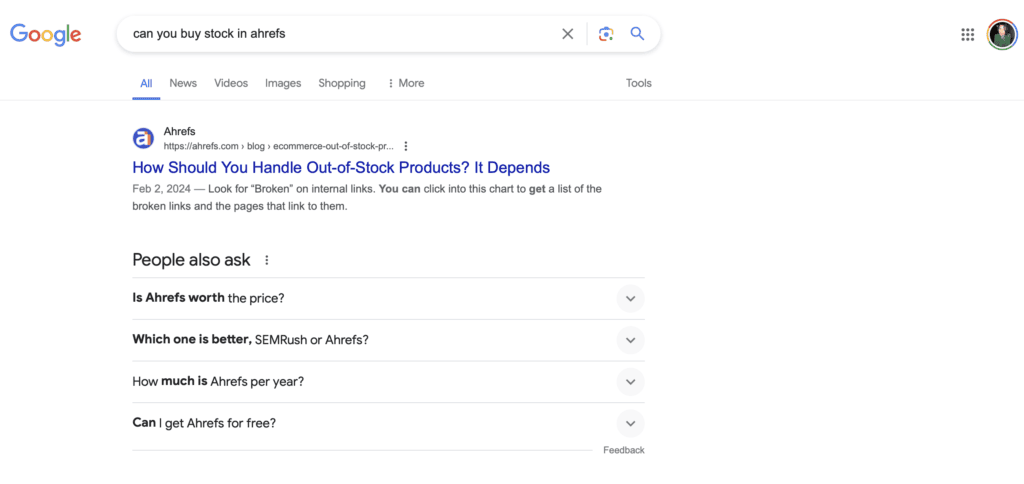The width and height of the screenshot is (1024, 484).
Task: Clear the search query with X icon
Action: point(568,34)
